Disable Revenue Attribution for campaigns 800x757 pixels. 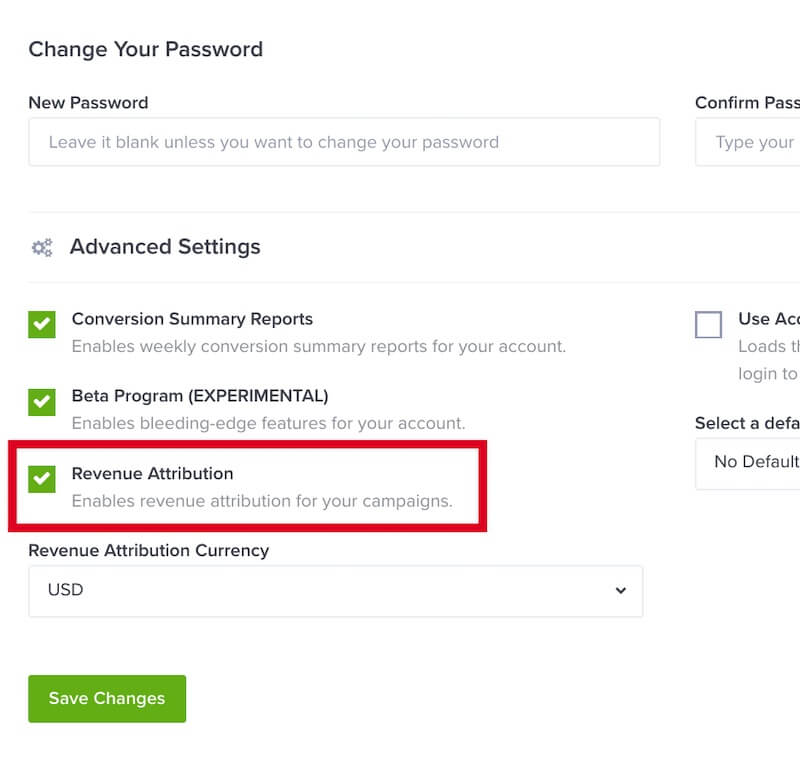(41, 480)
